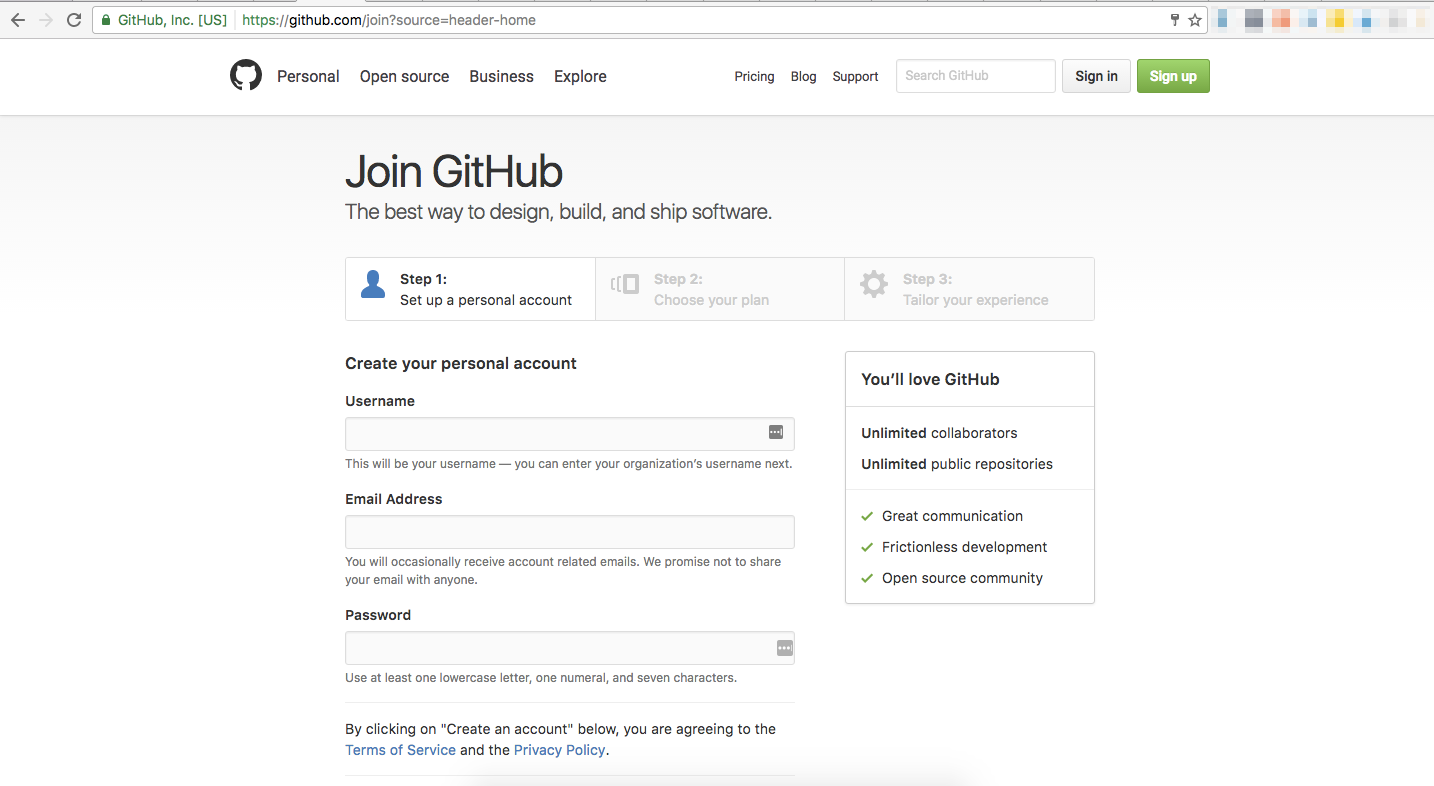Open the Open source menu item
Image resolution: width=1434 pixels, height=786 pixels.
pyautogui.click(x=404, y=76)
